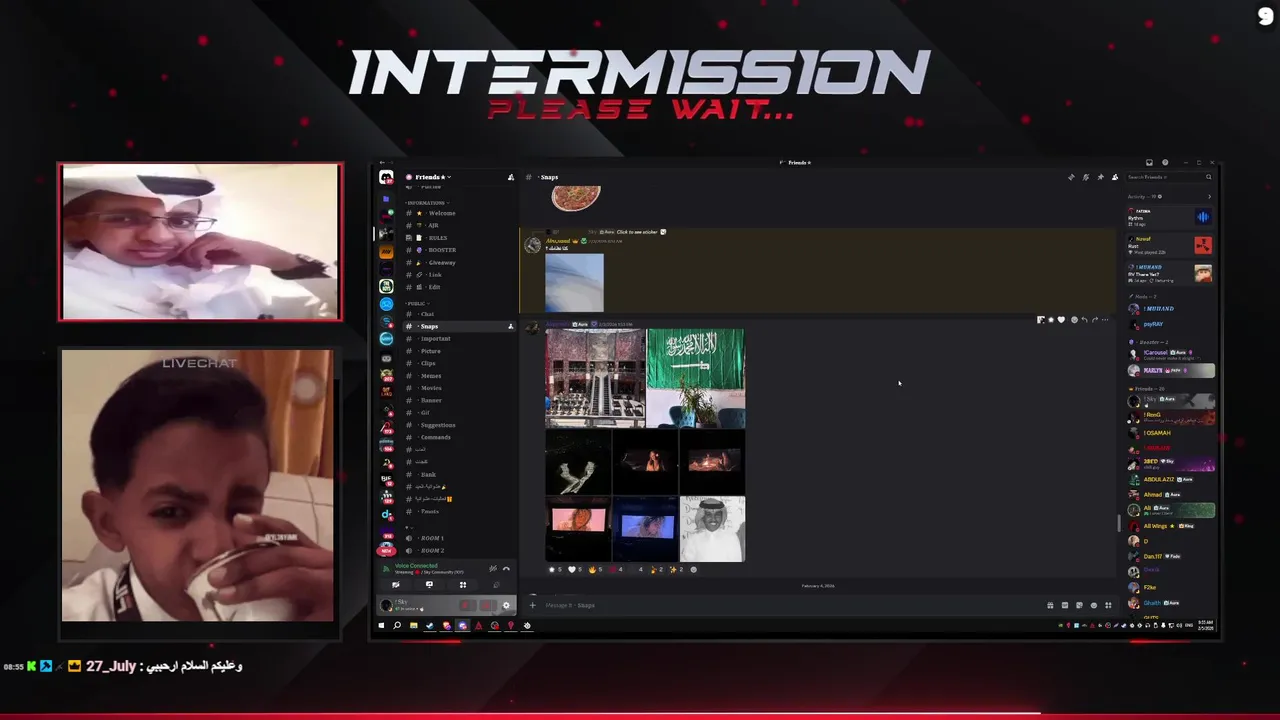The height and width of the screenshot is (720, 1280).
Task: Click add reaction smiley after reactions
Action: click(694, 569)
